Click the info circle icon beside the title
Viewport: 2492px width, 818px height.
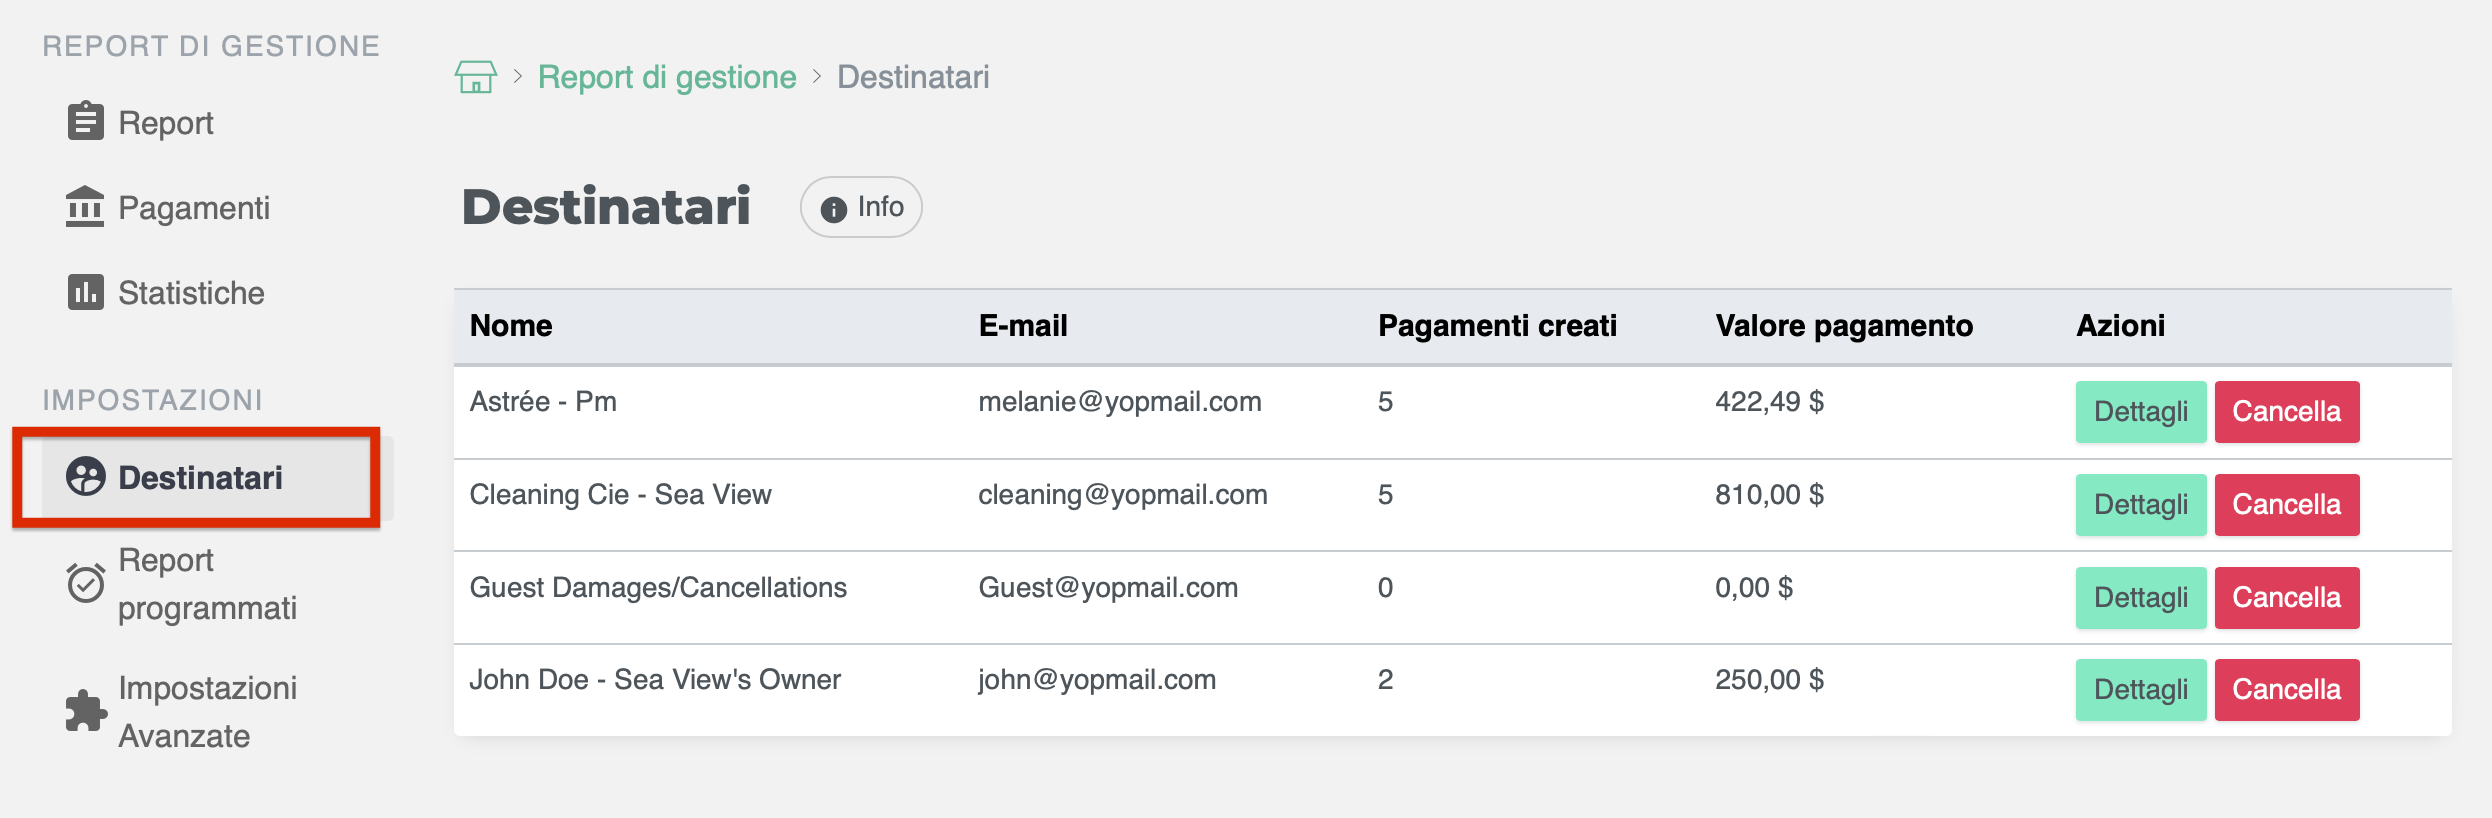(x=833, y=209)
